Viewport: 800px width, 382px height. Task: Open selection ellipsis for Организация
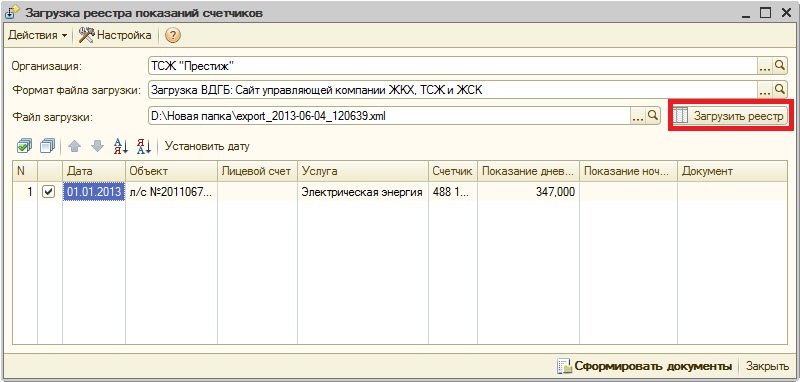[764, 65]
